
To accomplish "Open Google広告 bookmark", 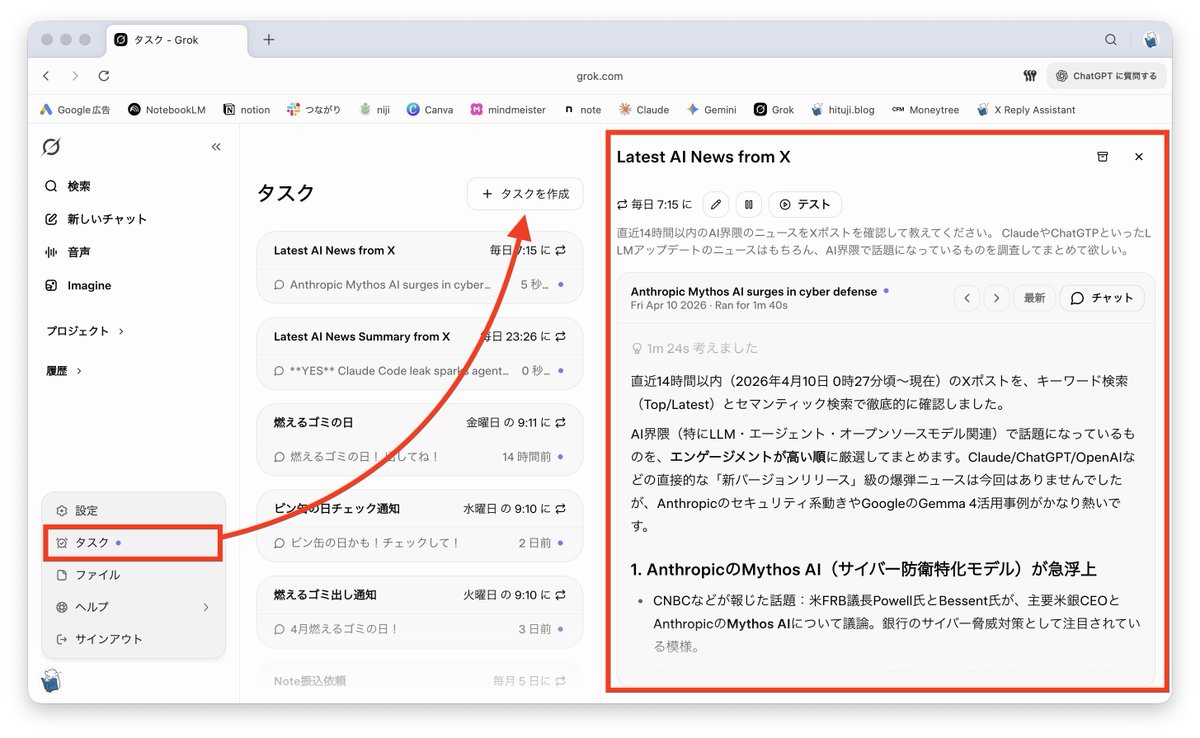I will [x=75, y=110].
